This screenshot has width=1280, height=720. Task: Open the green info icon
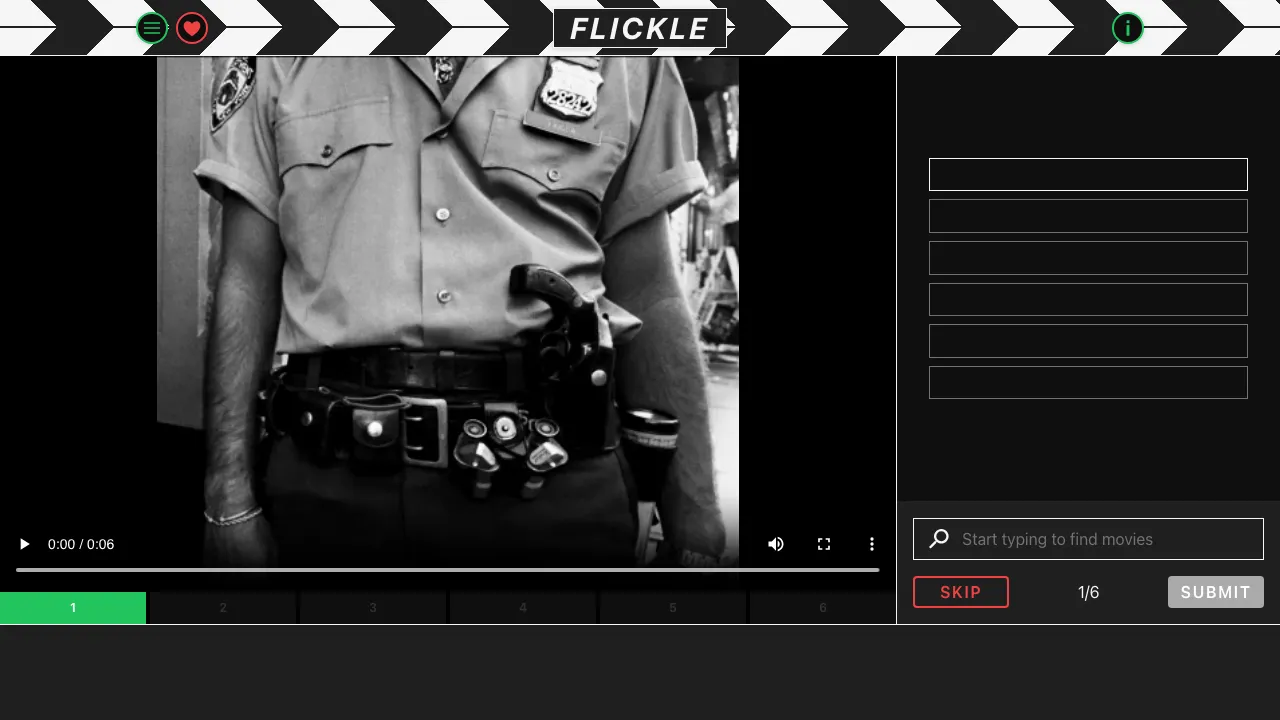click(1128, 28)
